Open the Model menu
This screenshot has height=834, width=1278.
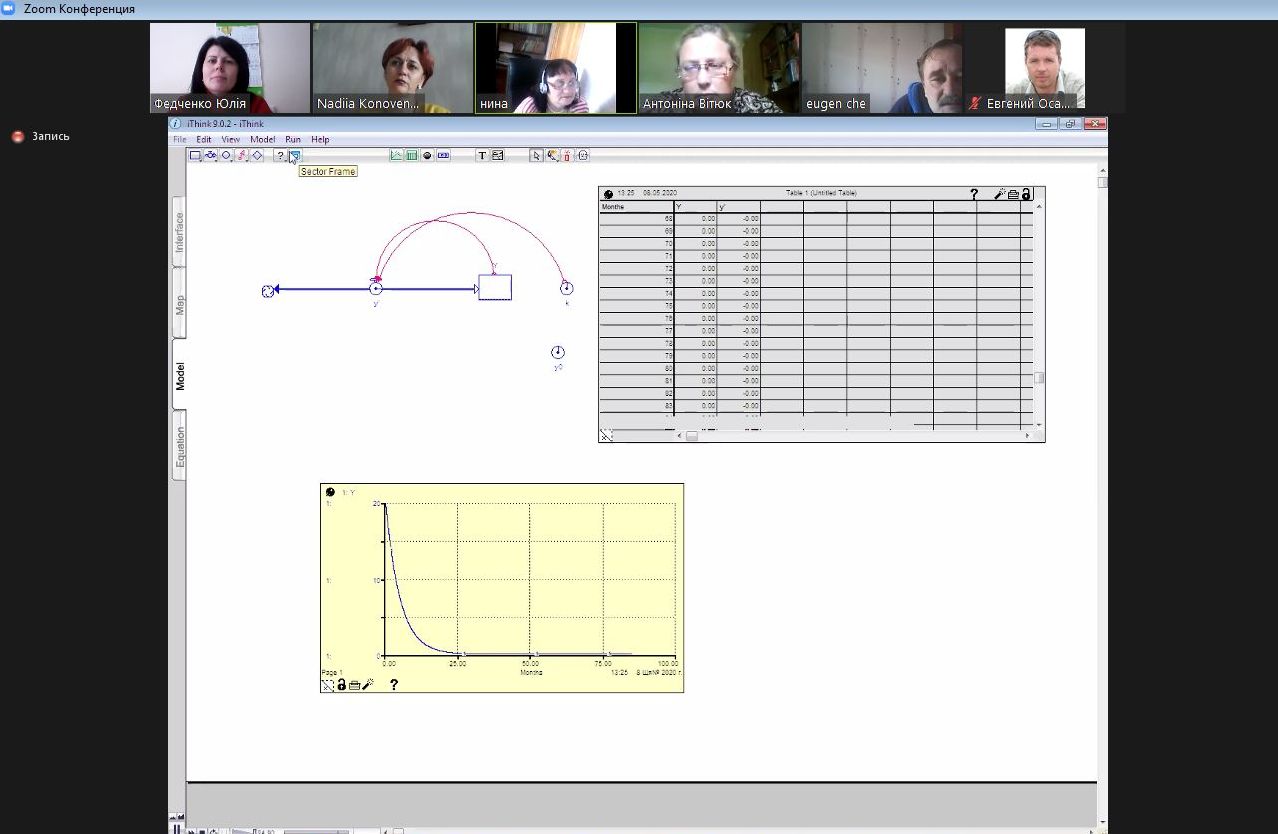coord(262,140)
